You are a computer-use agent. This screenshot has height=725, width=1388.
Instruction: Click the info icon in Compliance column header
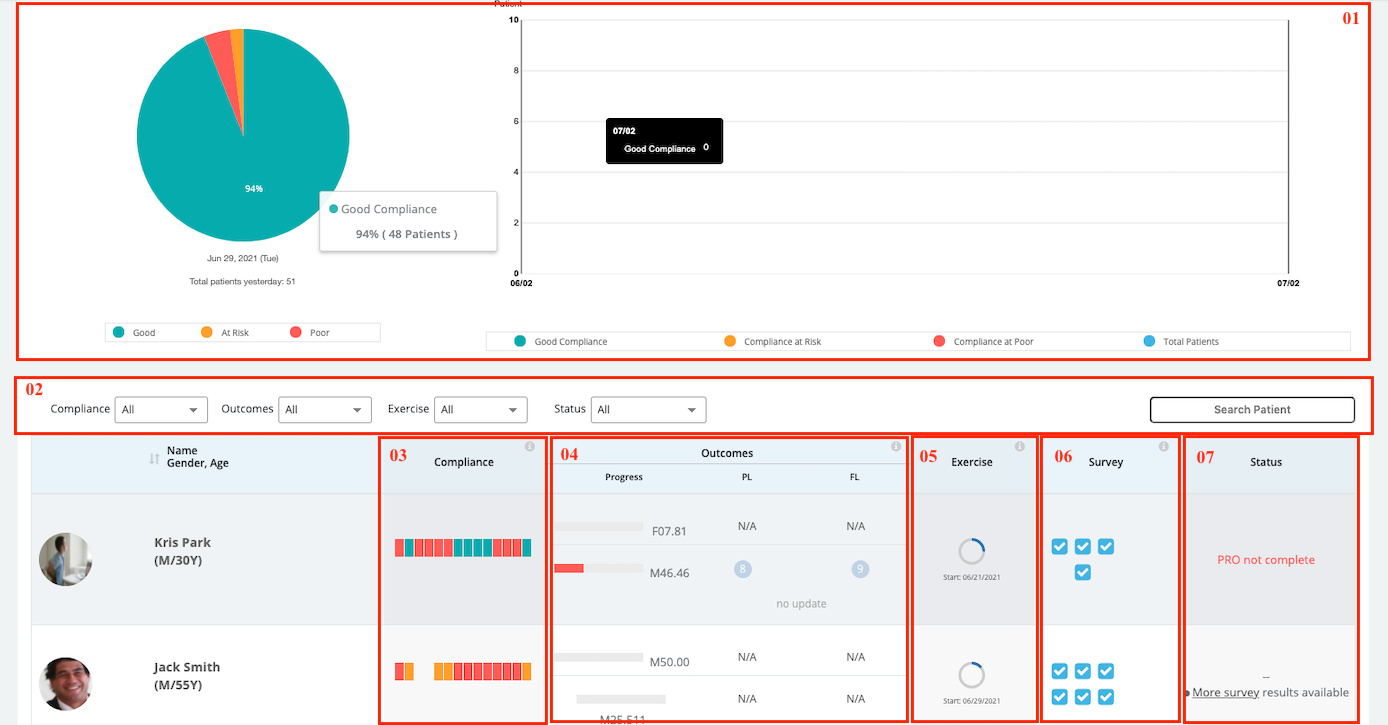tap(530, 446)
